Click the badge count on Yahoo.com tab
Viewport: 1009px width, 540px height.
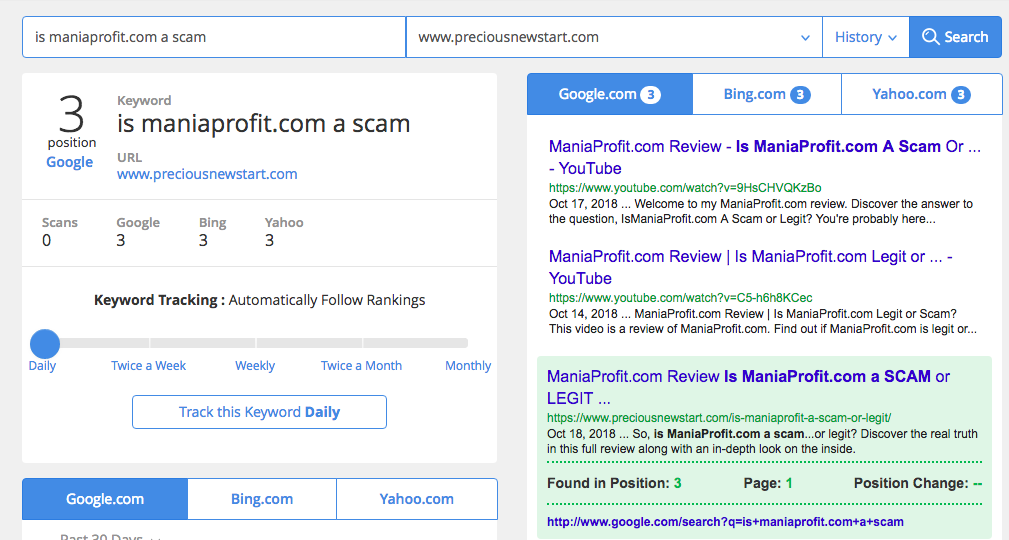(961, 95)
